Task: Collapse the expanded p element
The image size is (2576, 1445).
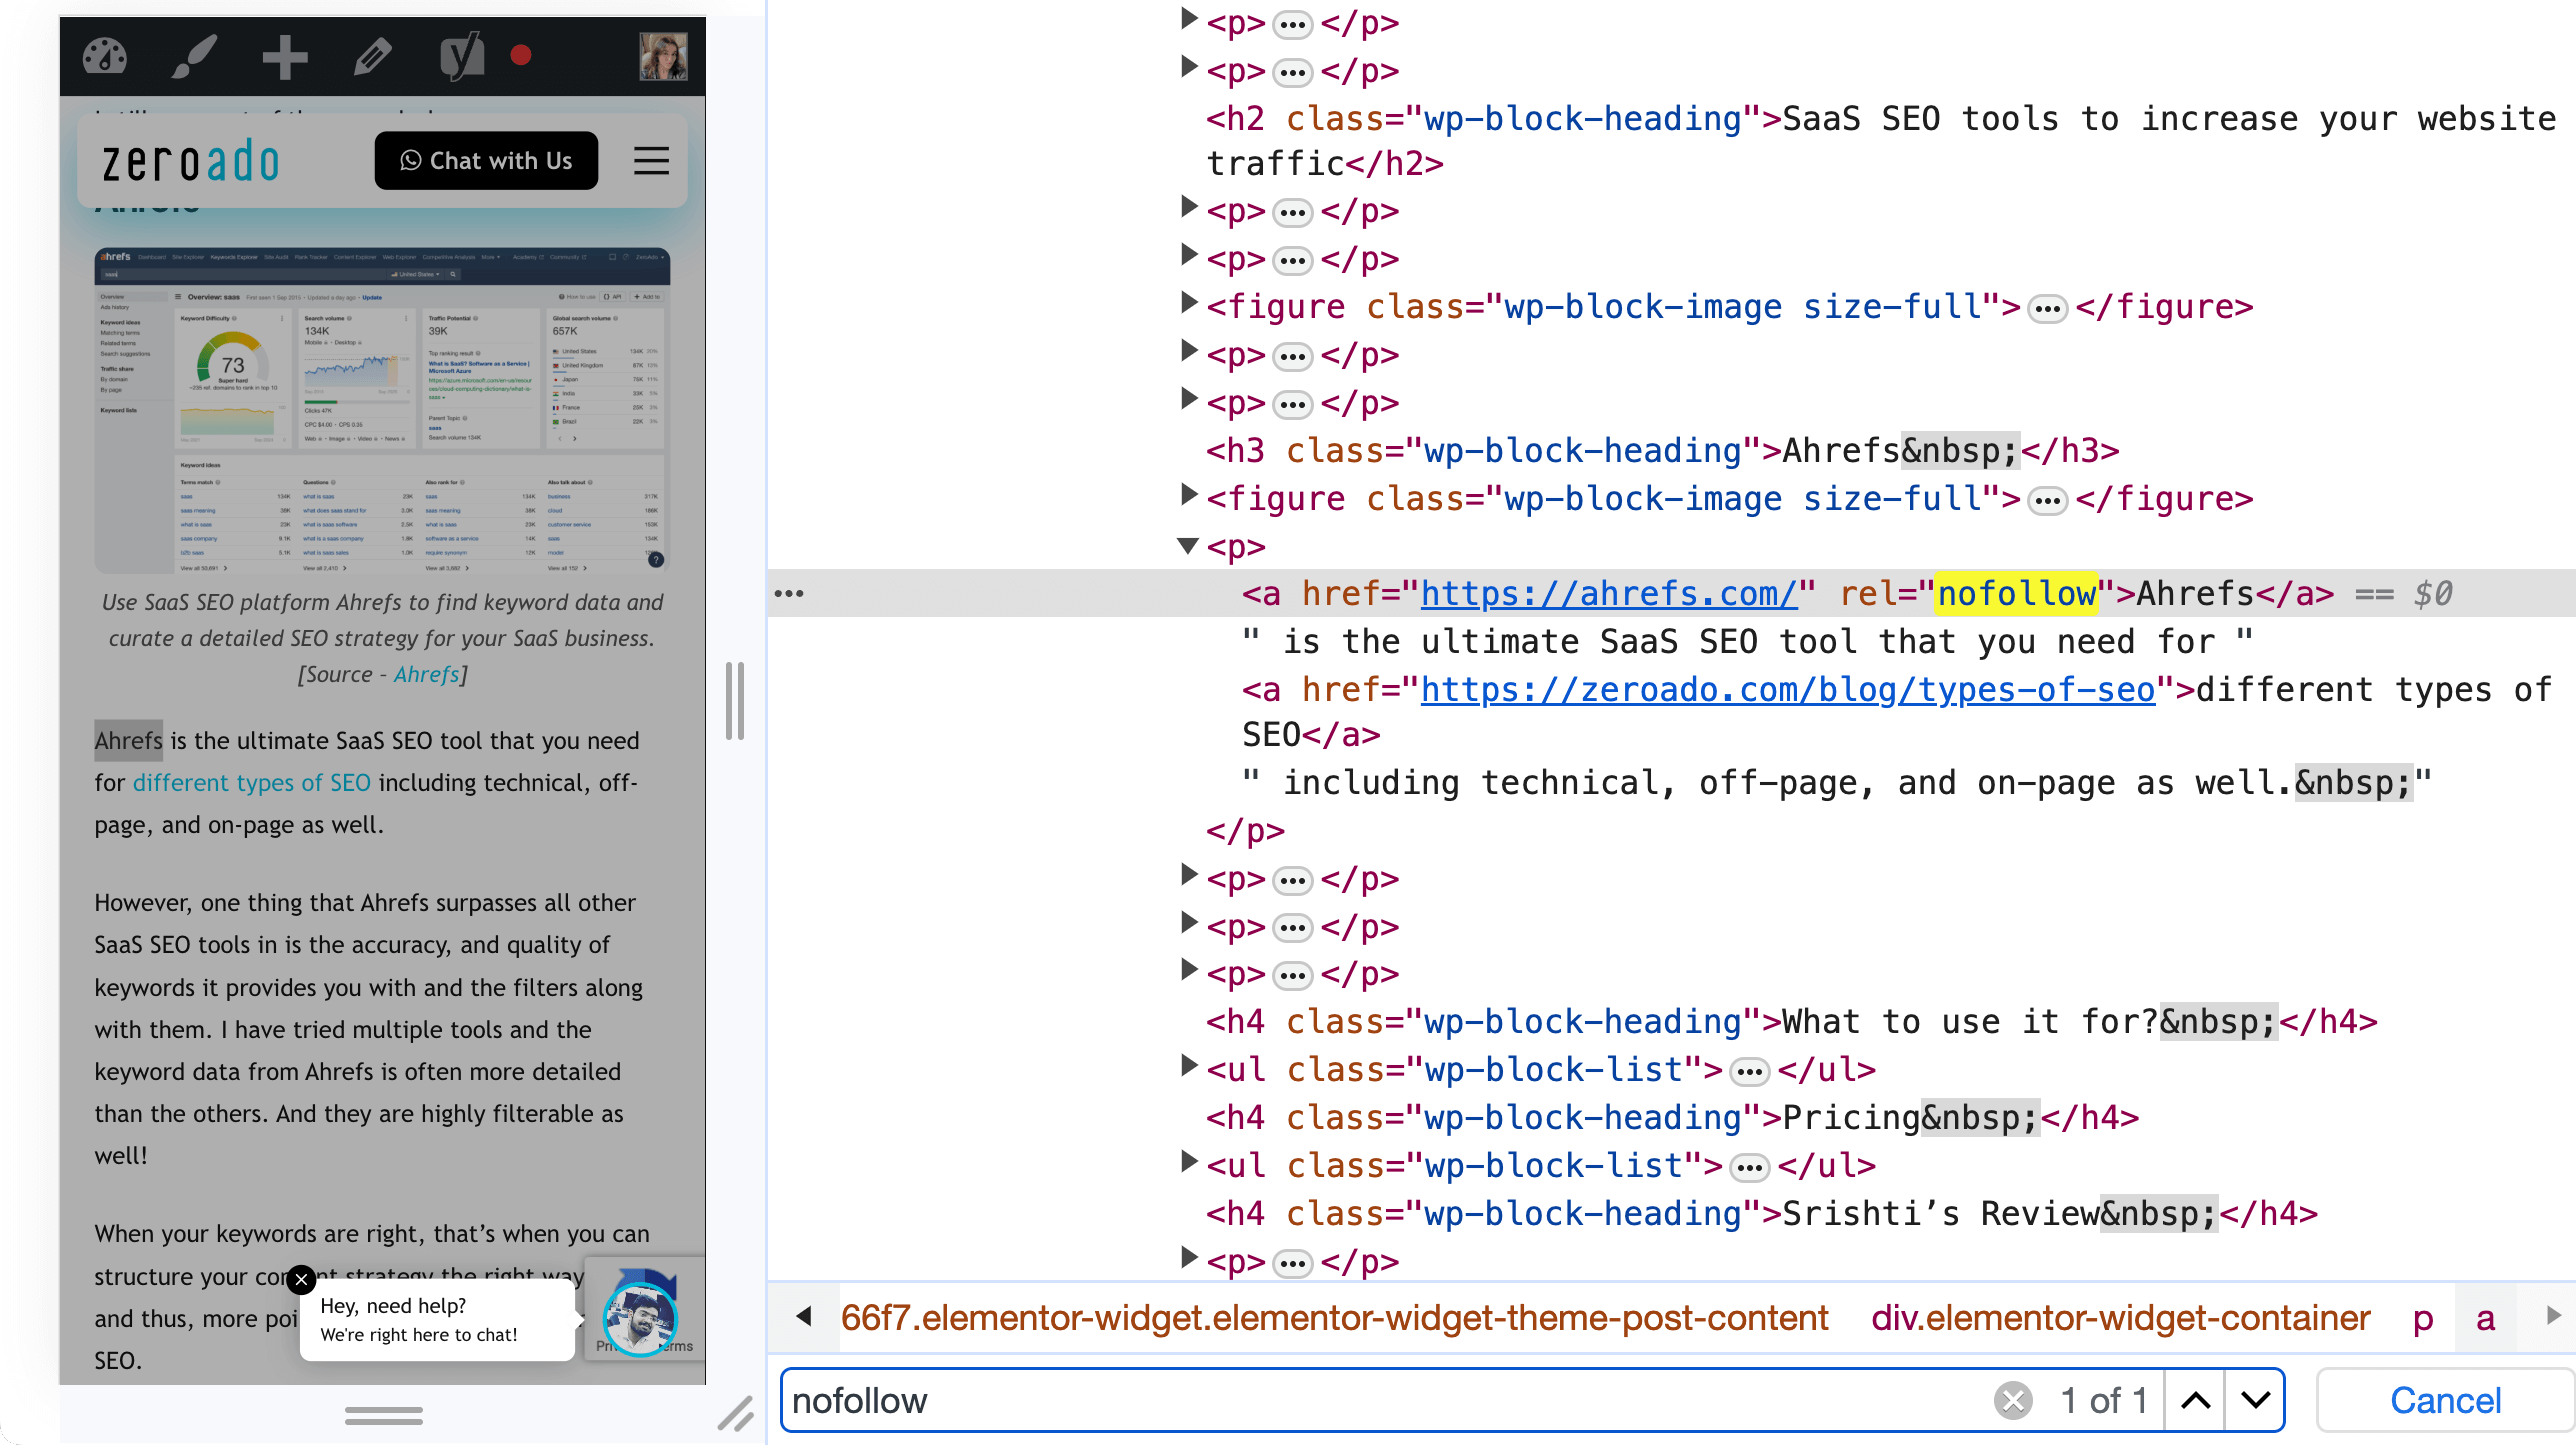Action: pyautogui.click(x=1188, y=546)
